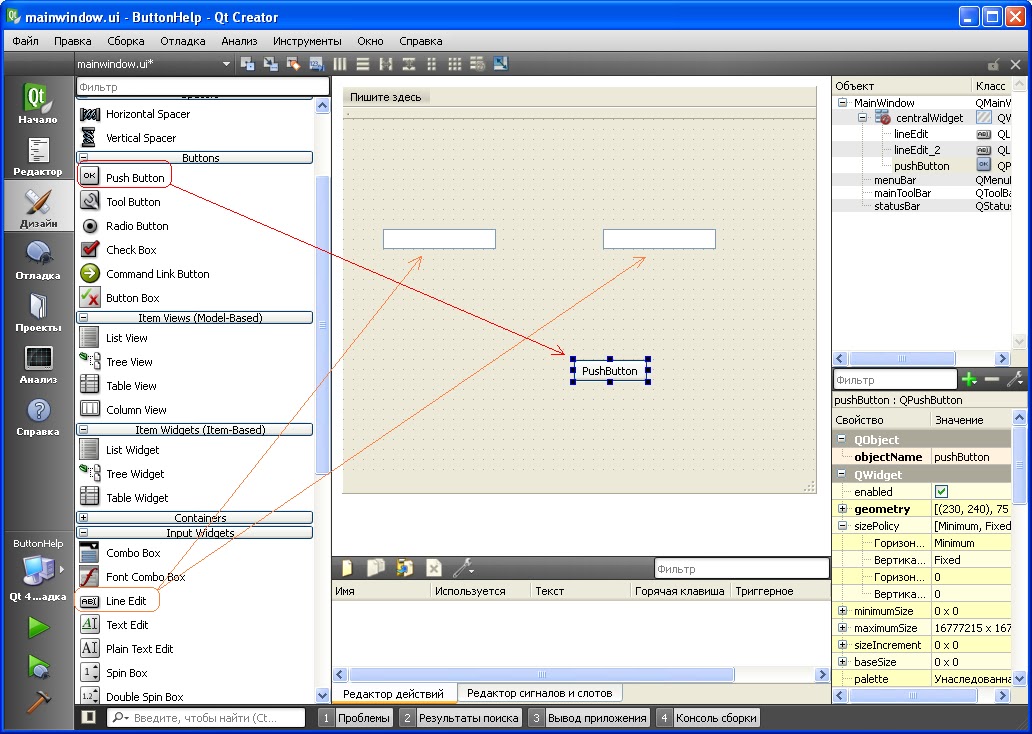Expand the minimumSize property

pos(842,611)
